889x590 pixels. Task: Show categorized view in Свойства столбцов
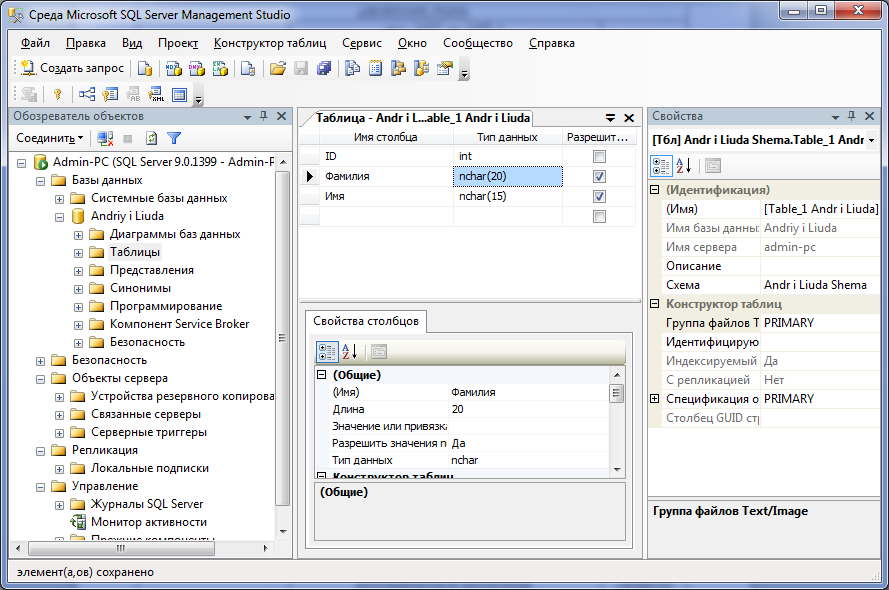327,352
